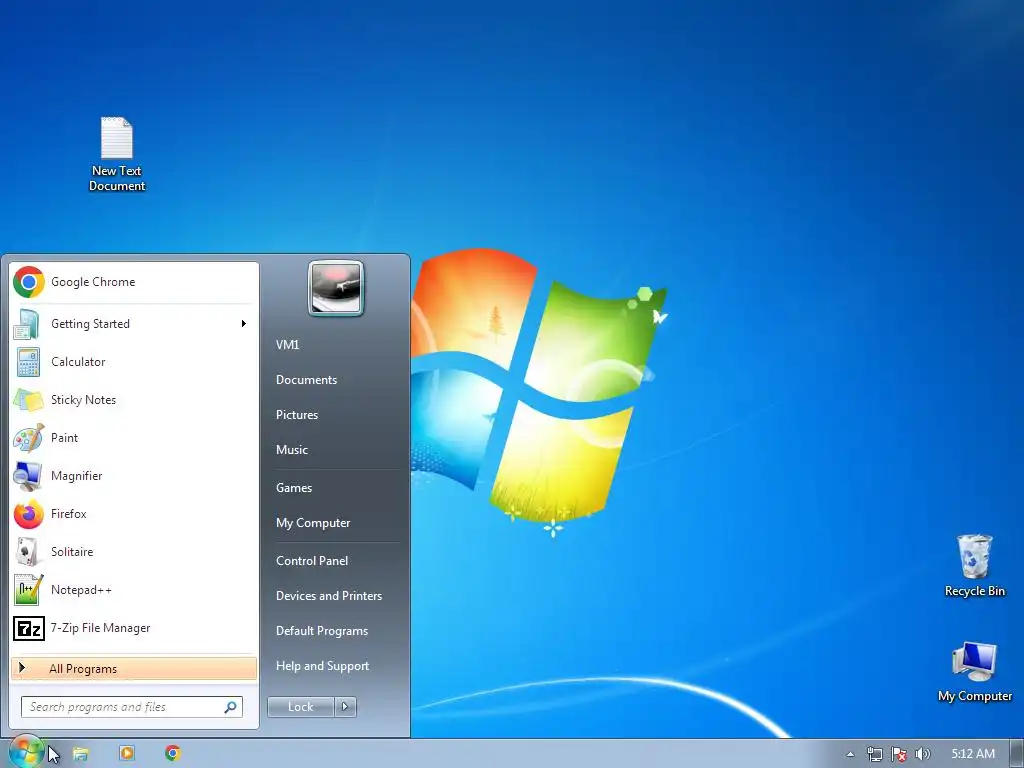Image resolution: width=1024 pixels, height=768 pixels.
Task: Open the Sticky Notes icon
Action: click(x=28, y=400)
